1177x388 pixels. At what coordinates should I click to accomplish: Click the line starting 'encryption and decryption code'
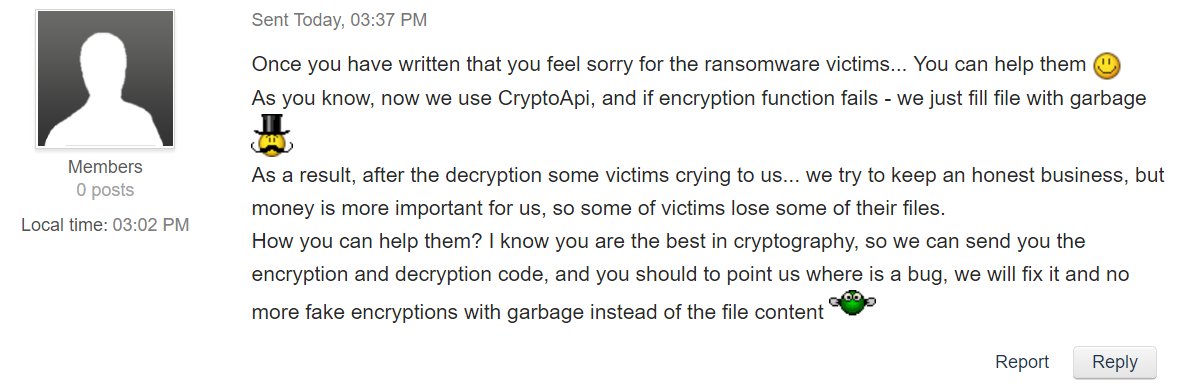pos(691,275)
